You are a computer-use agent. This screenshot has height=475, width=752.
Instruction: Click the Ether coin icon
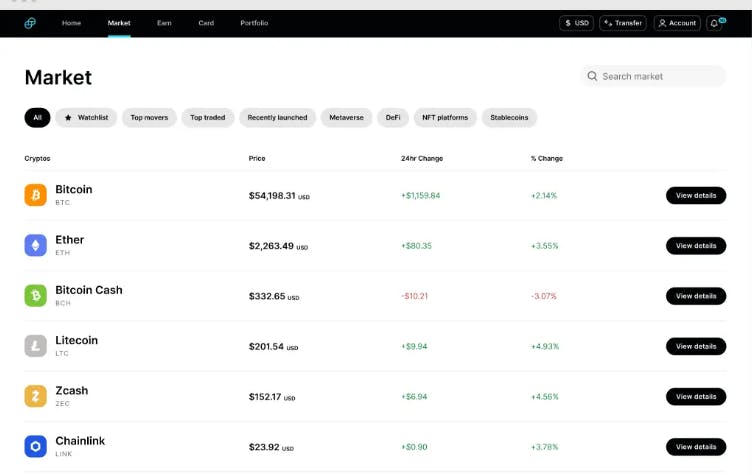[35, 245]
